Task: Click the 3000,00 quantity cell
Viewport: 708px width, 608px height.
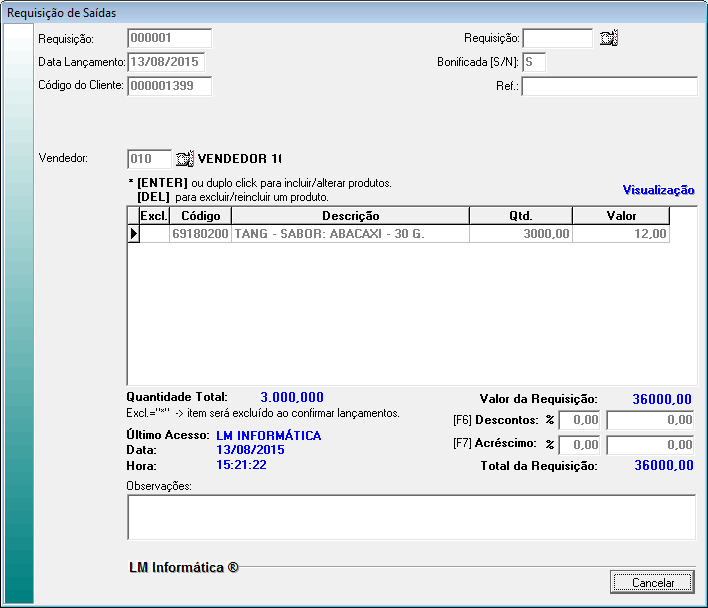Action: click(520, 234)
